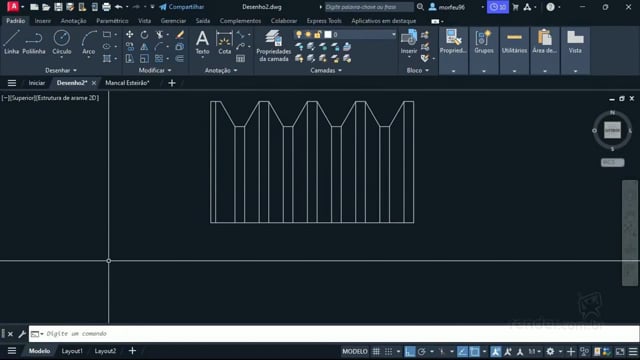Activate the Copy tool
Image resolution: width=640 pixels, height=360 pixels.
130,47
